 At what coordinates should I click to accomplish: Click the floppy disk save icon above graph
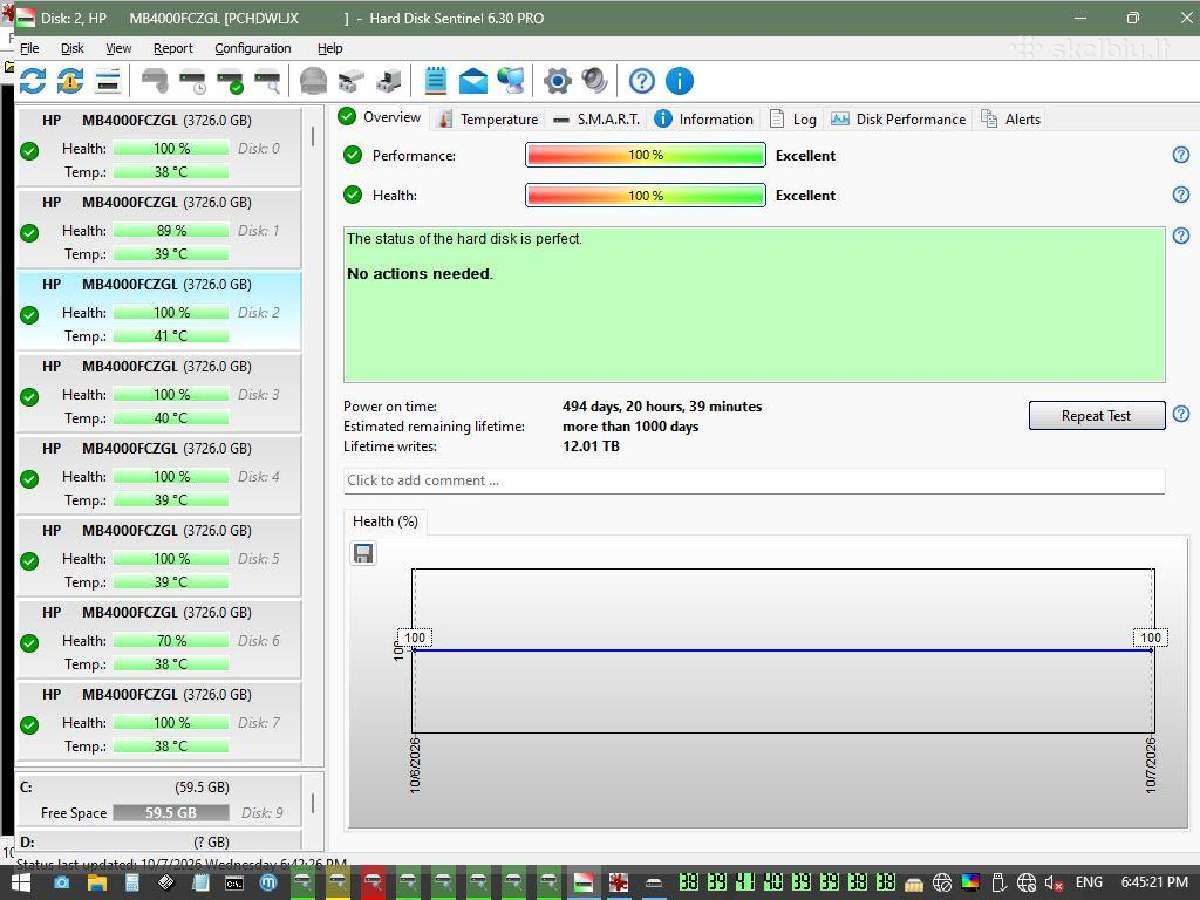pyautogui.click(x=364, y=554)
